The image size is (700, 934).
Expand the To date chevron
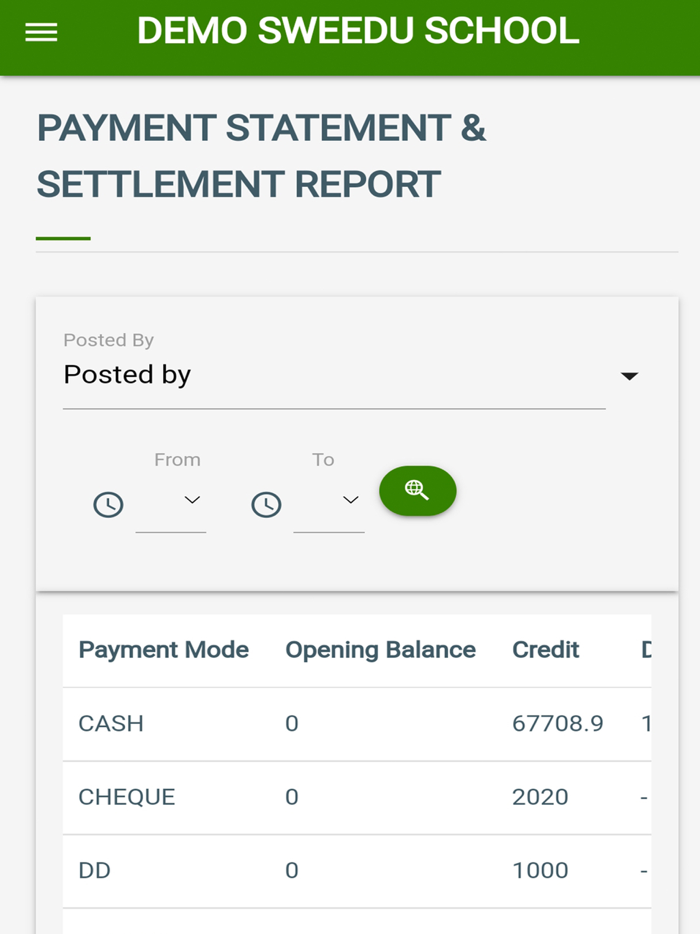tap(352, 499)
